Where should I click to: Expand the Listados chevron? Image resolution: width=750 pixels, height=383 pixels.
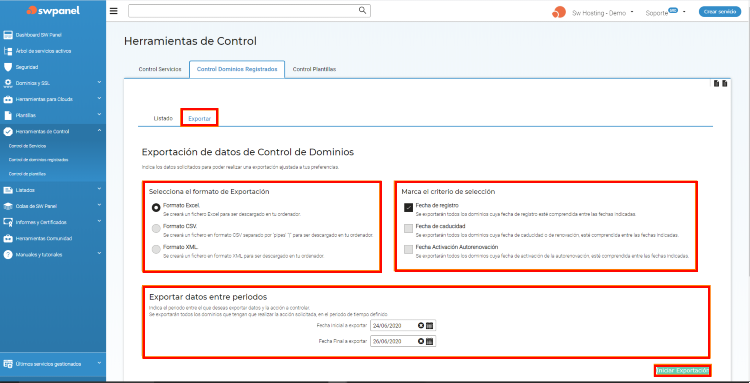[x=99, y=189]
